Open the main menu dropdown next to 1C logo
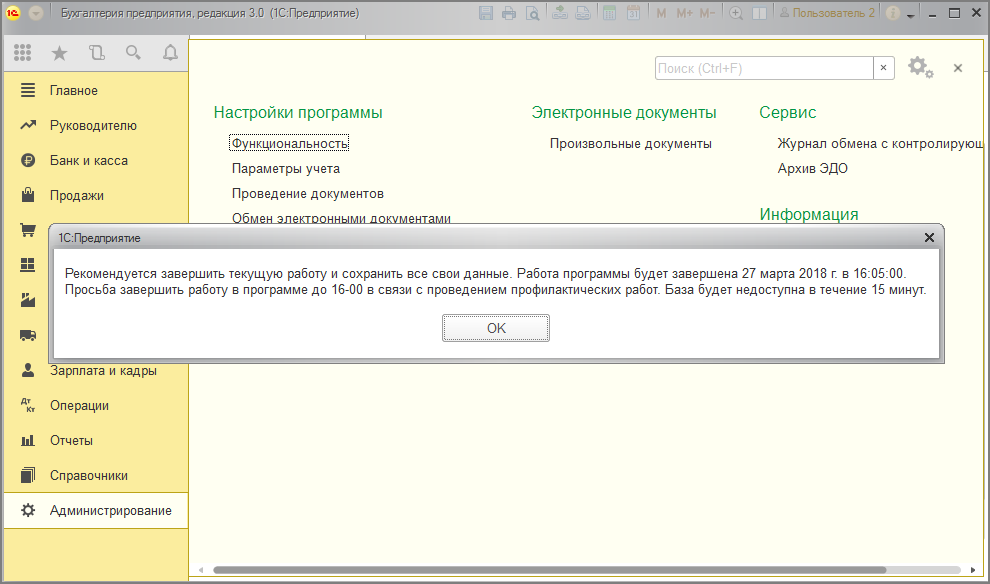990x584 pixels. click(36, 14)
